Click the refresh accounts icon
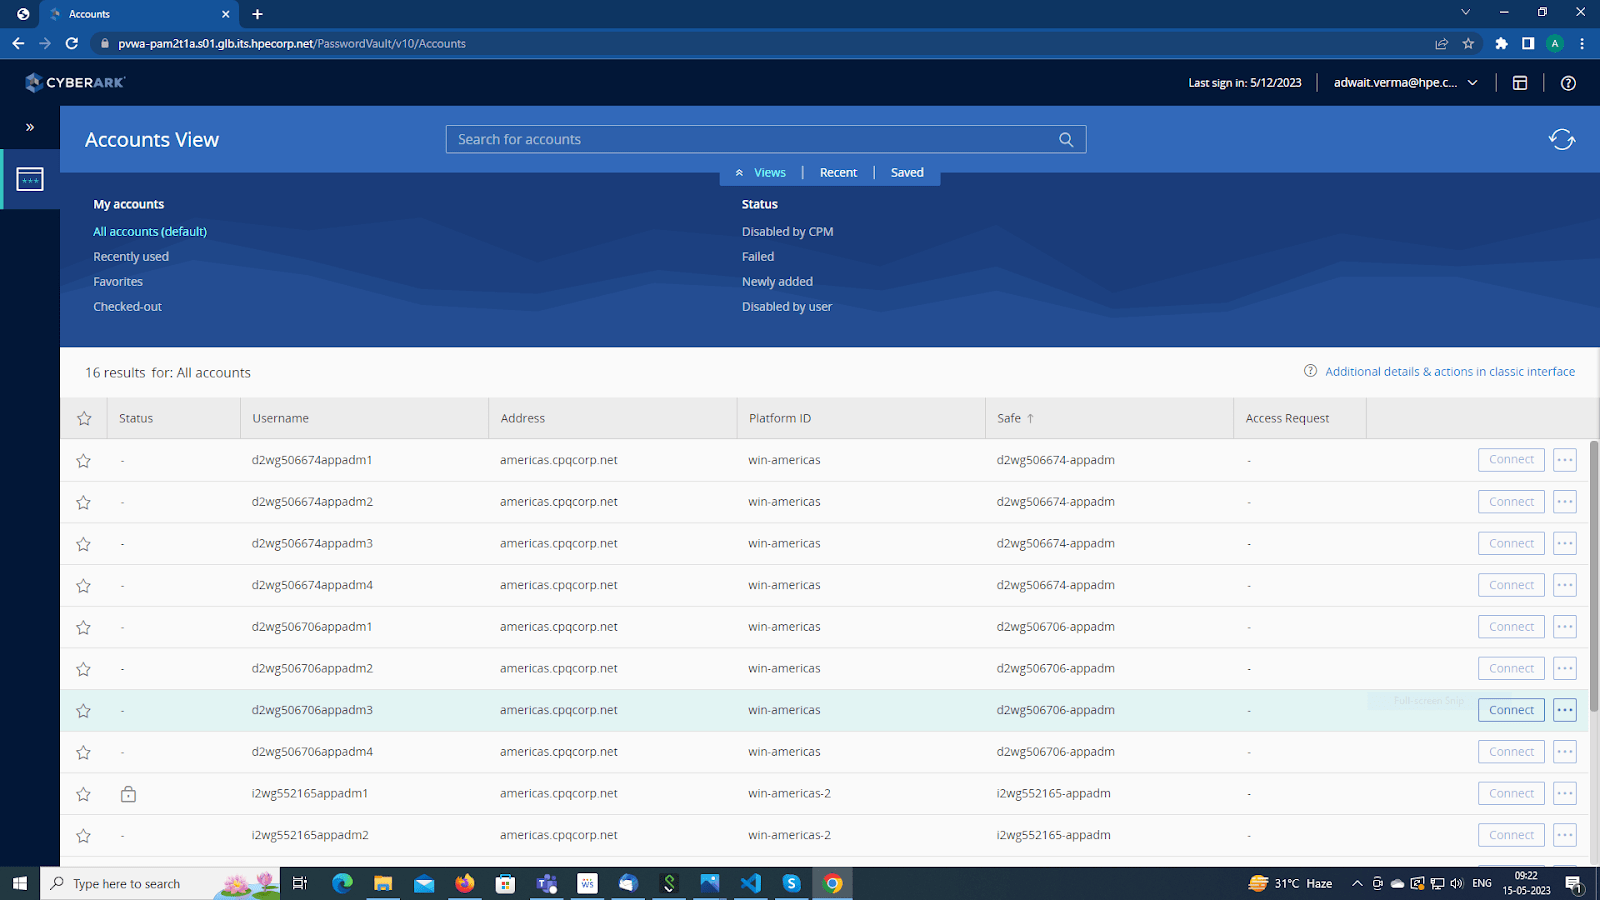Image resolution: width=1600 pixels, height=900 pixels. pos(1561,139)
